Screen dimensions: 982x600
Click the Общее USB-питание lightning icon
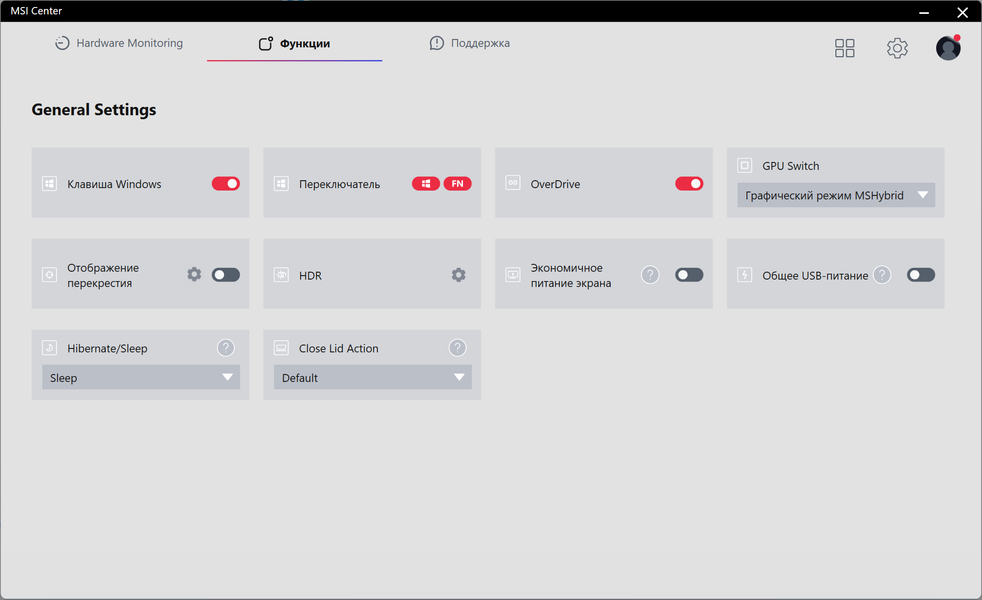[x=745, y=275]
